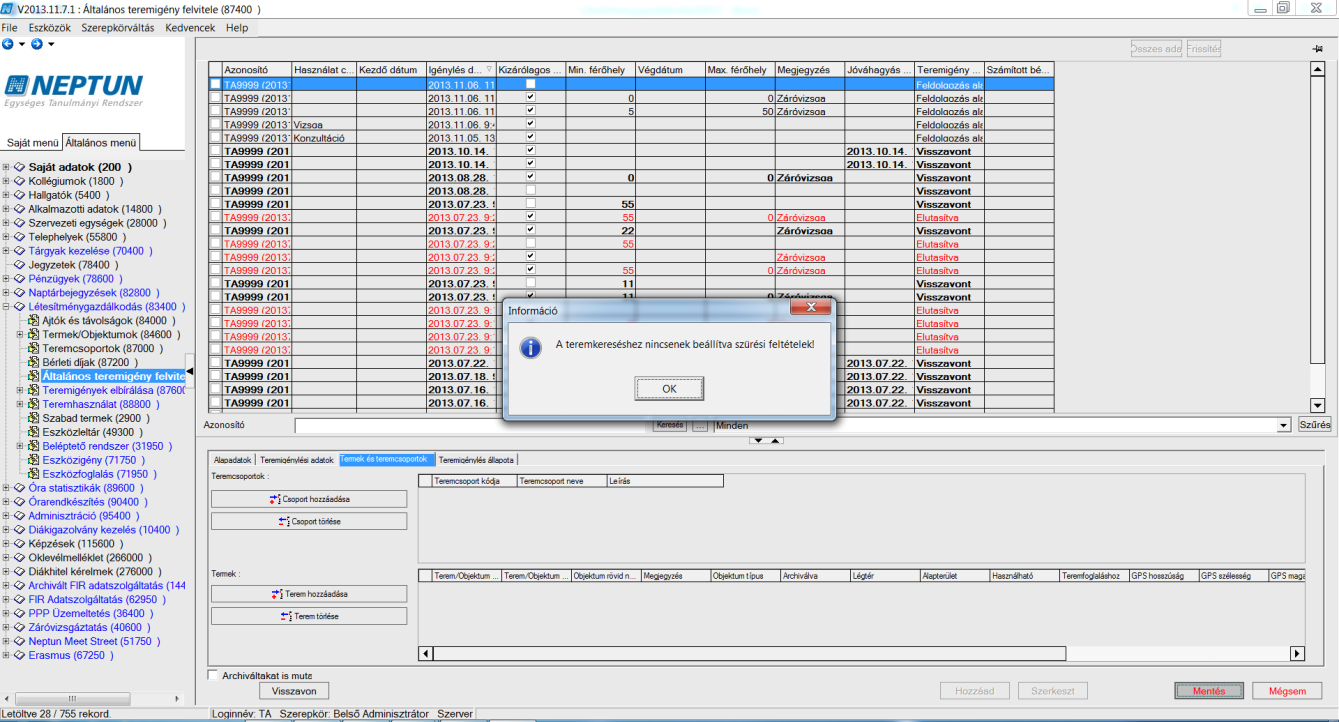Click the Mentés button
This screenshot has width=1339, height=722.
[x=1208, y=691]
